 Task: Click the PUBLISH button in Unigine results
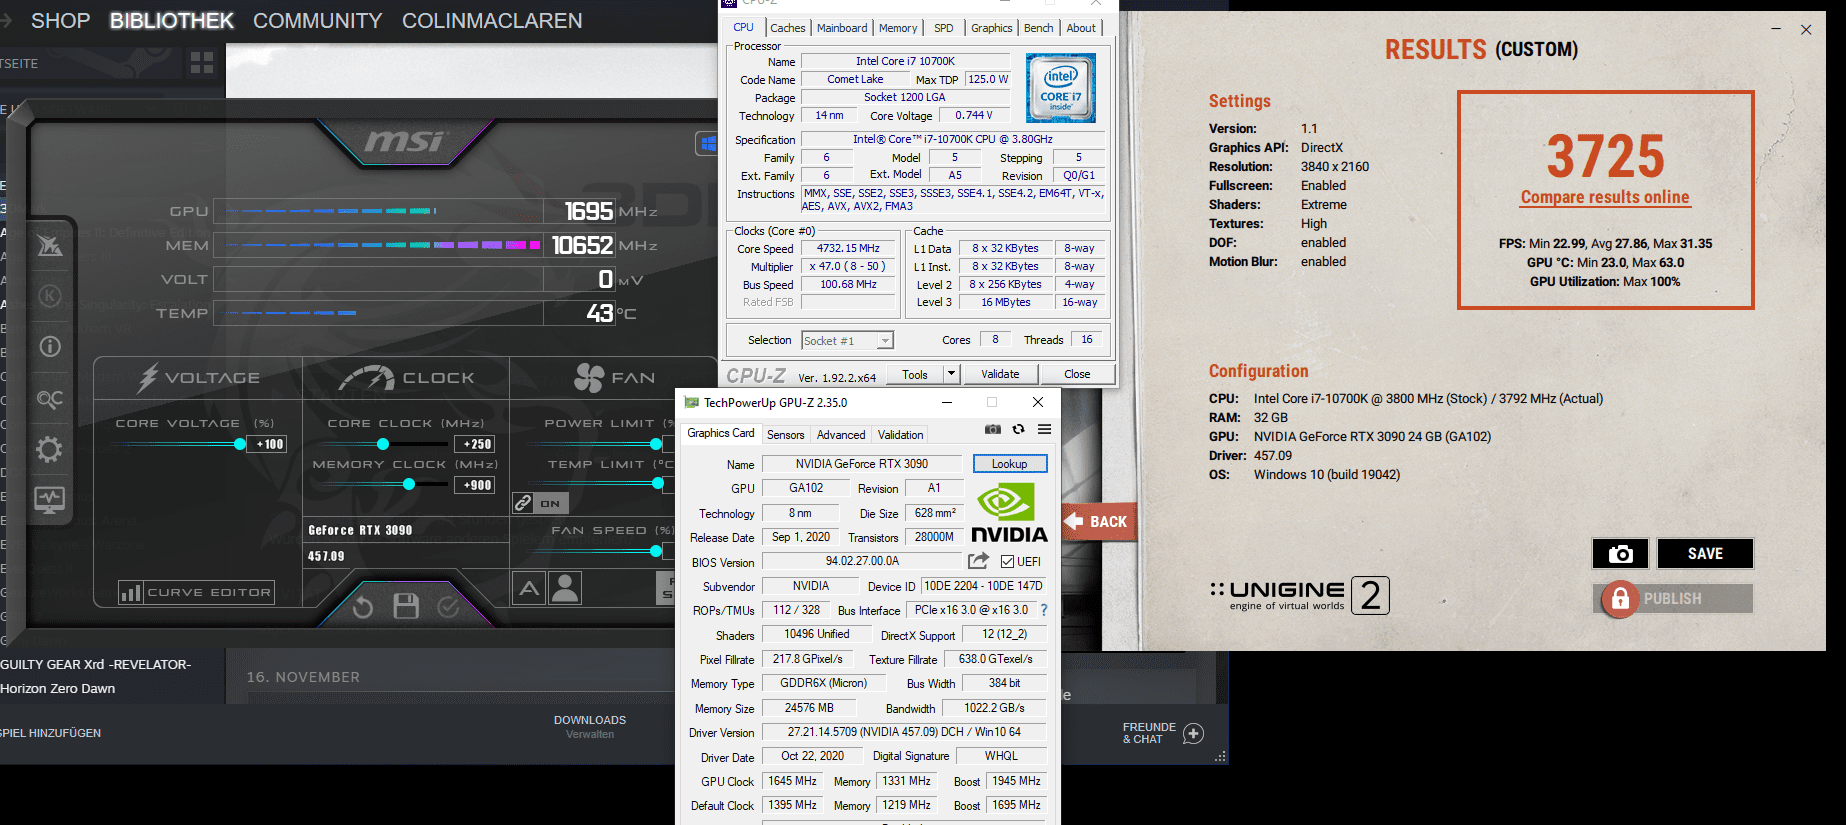point(1673,598)
